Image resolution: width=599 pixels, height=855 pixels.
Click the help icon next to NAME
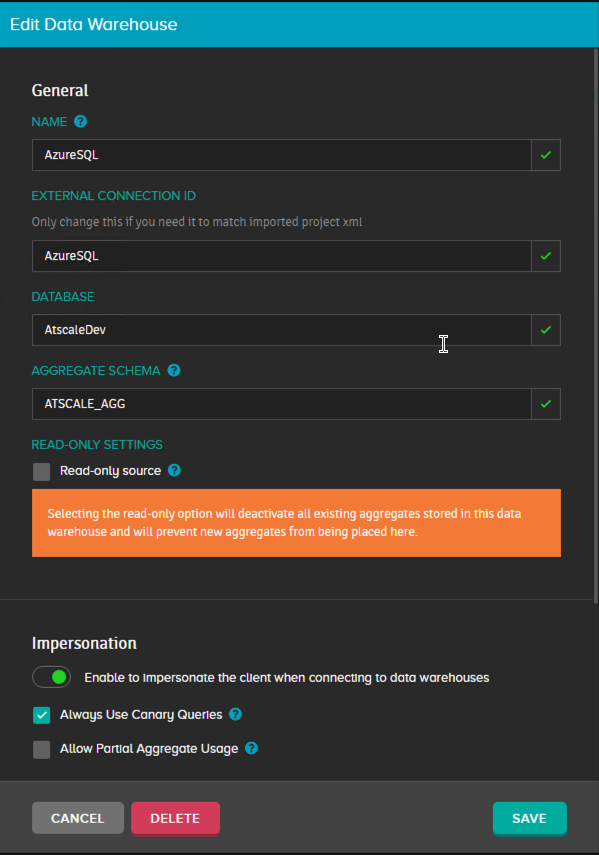(80, 122)
